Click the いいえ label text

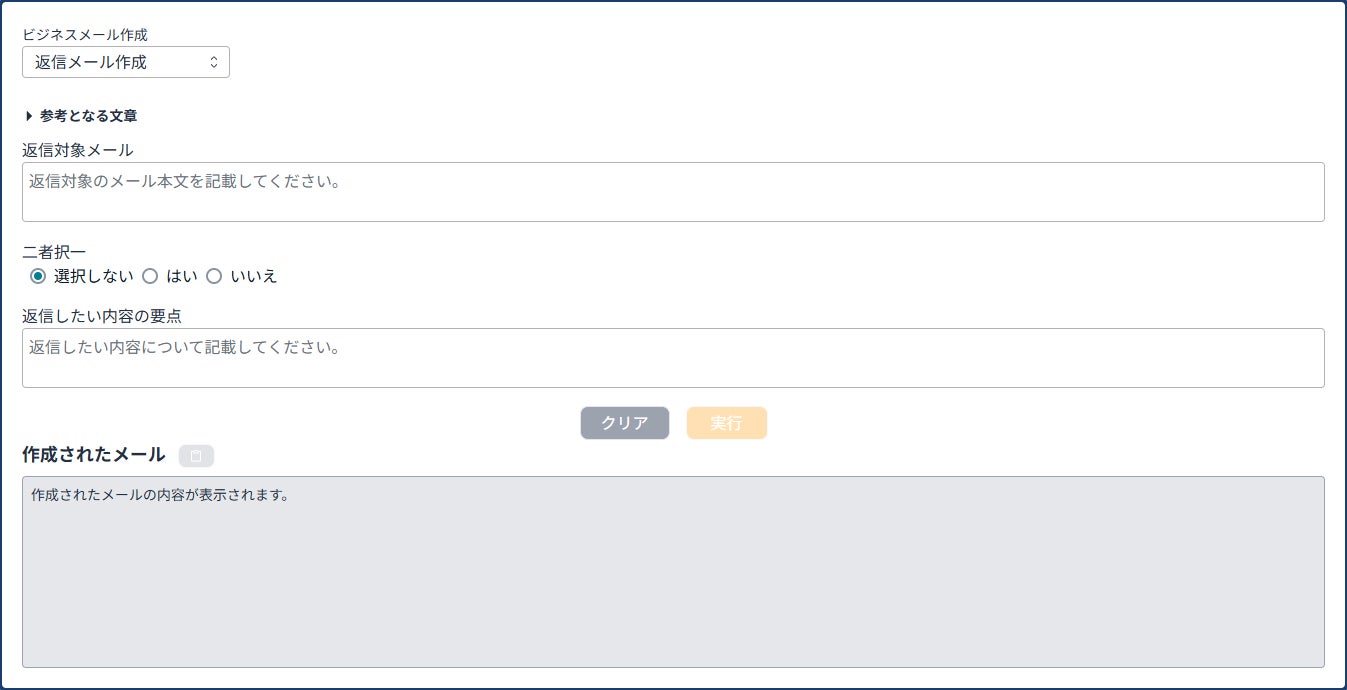tap(254, 276)
